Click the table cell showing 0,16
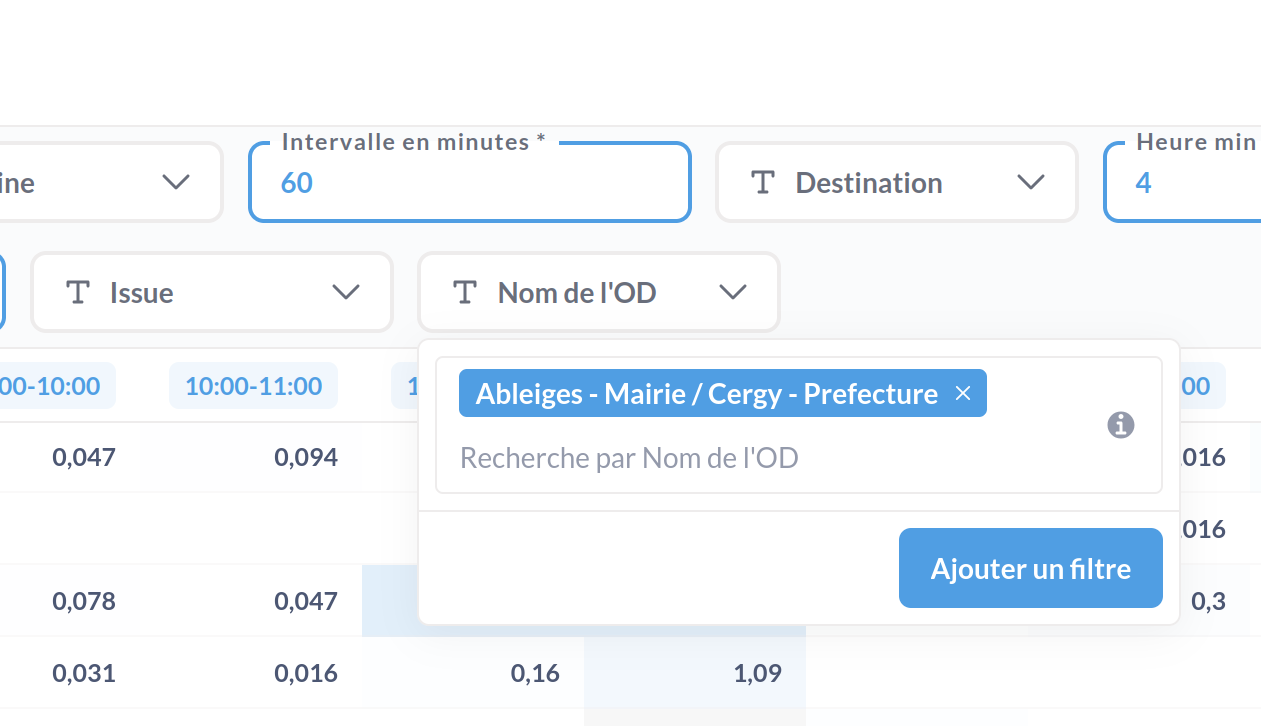This screenshot has height=726, width=1261. [535, 673]
